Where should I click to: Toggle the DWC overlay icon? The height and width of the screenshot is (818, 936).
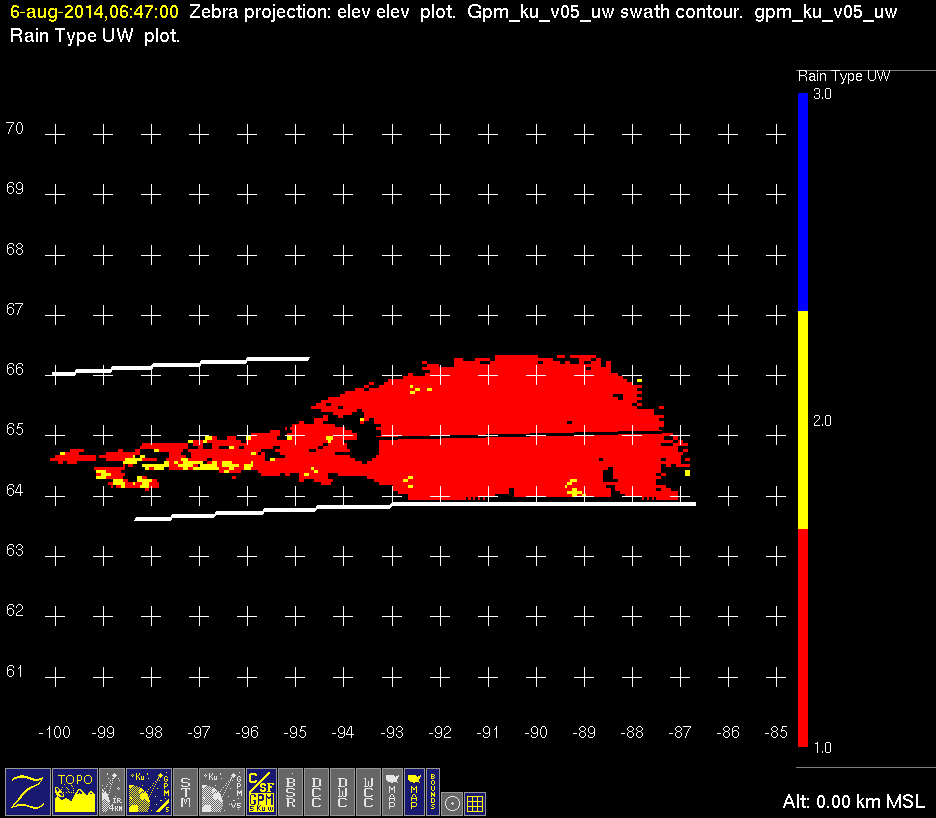pos(343,791)
